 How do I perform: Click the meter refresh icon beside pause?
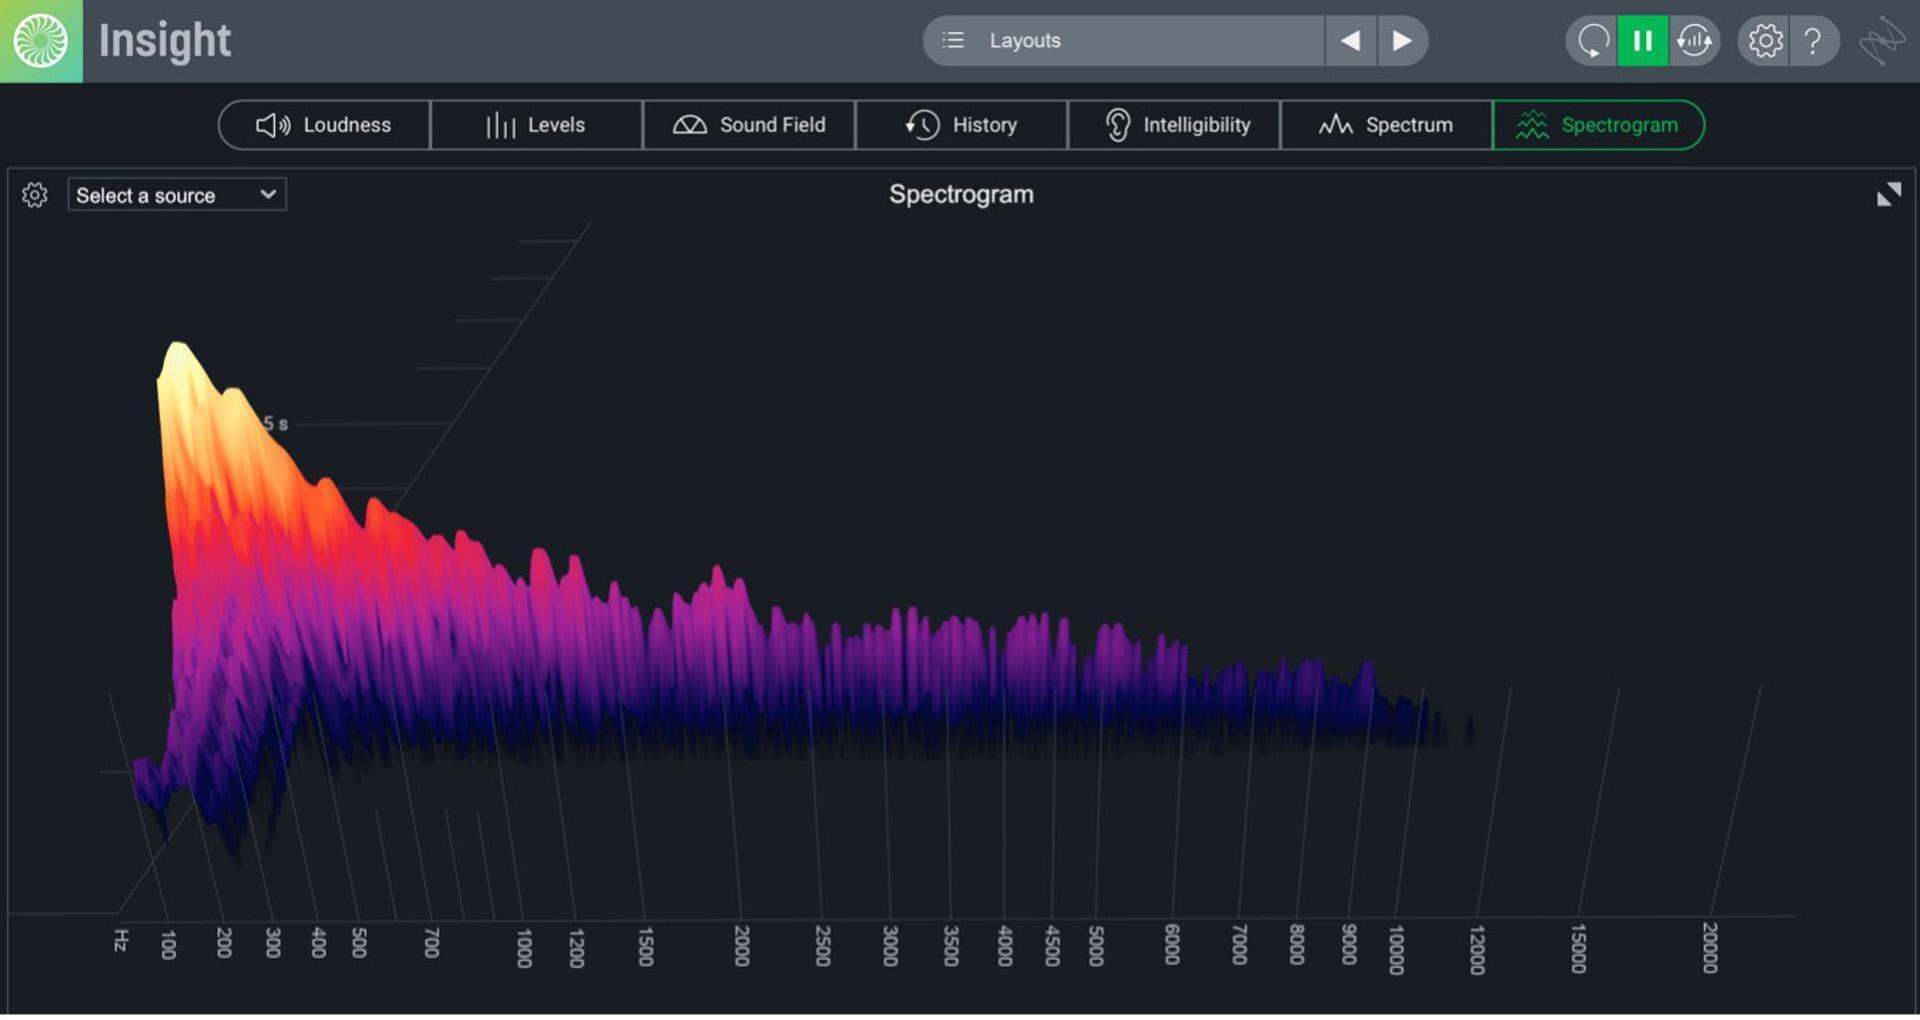[1694, 41]
